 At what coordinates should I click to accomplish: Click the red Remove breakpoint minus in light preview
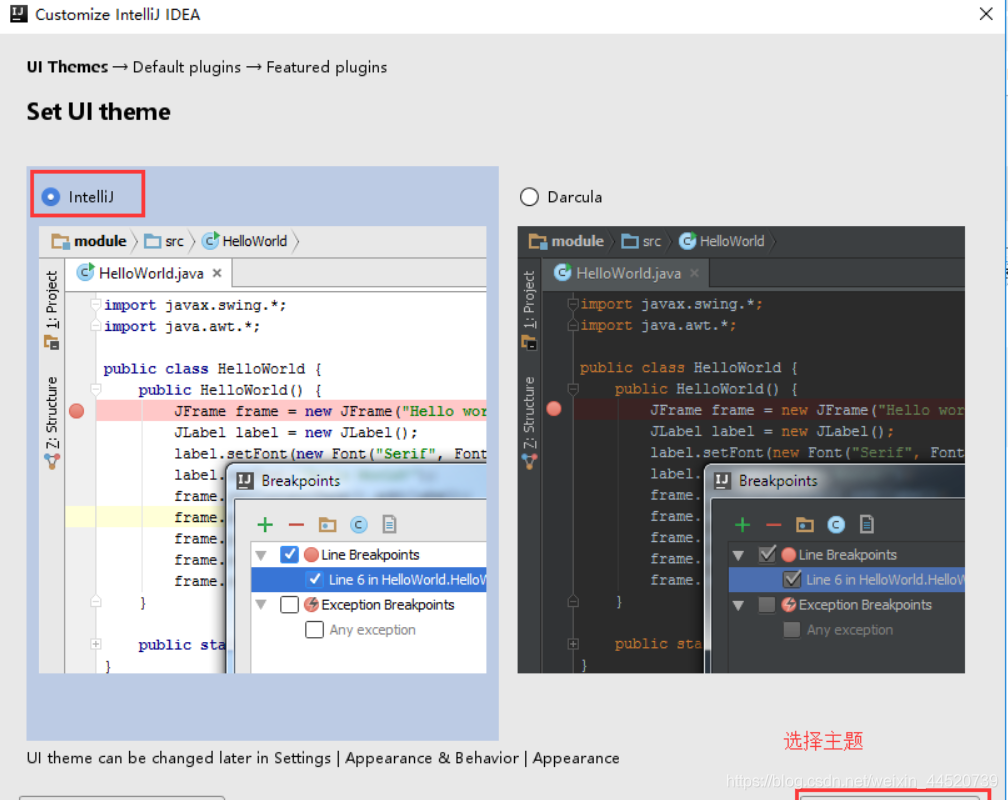coord(296,525)
